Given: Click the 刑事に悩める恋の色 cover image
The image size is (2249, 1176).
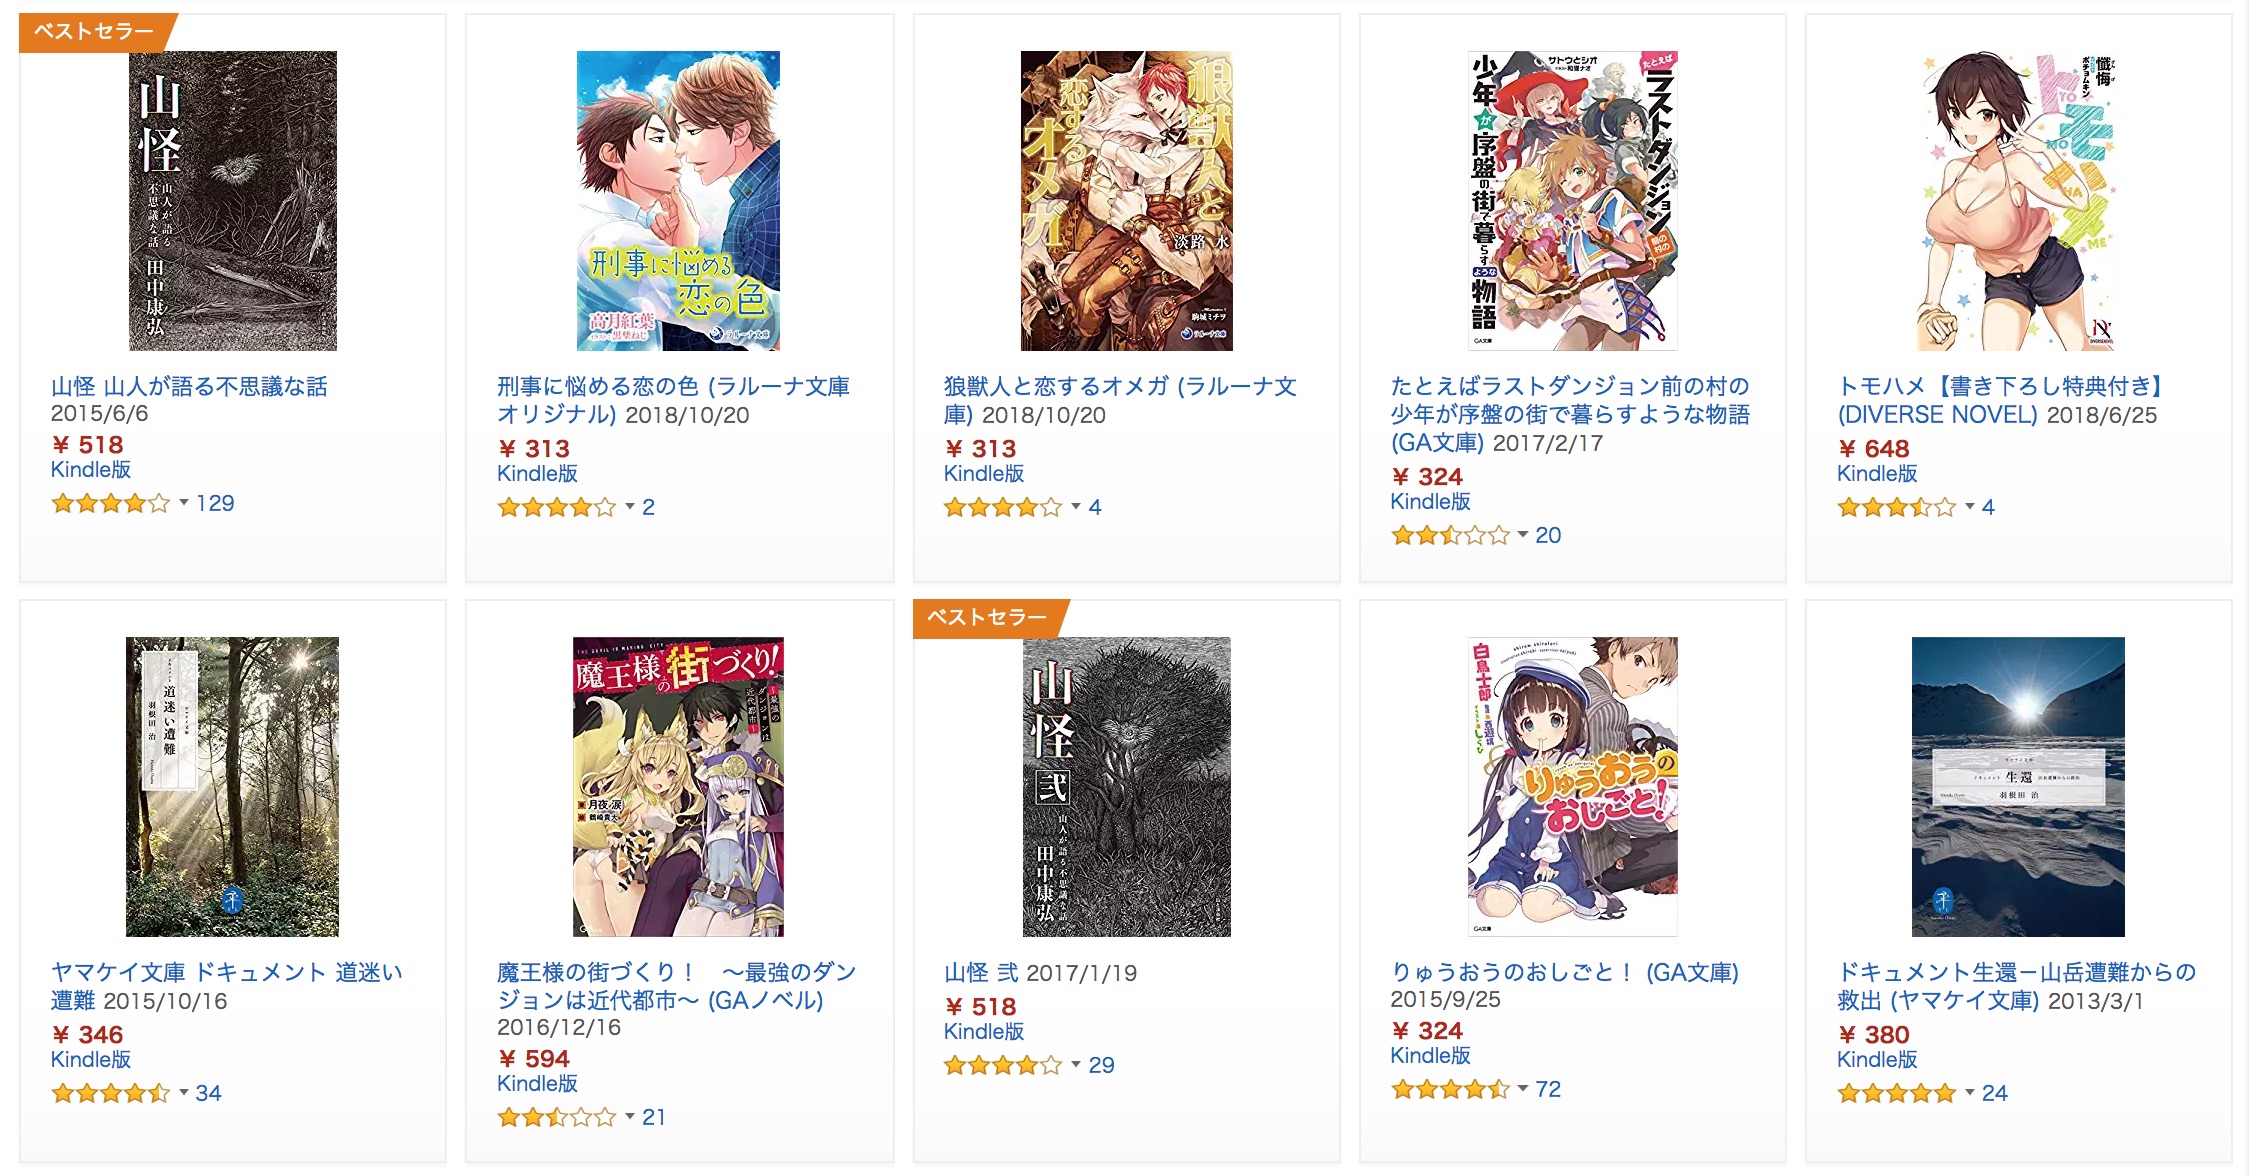Looking at the screenshot, I should [678, 201].
